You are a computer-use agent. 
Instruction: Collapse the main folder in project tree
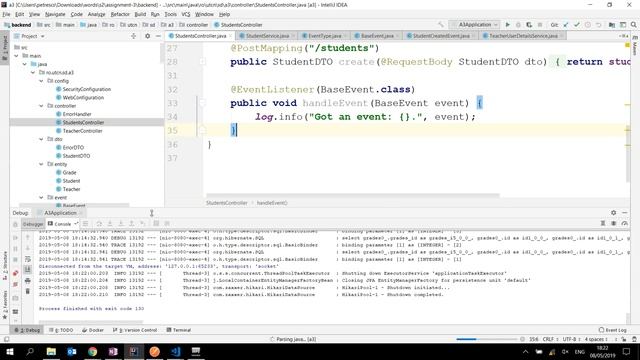pyautogui.click(x=16, y=56)
